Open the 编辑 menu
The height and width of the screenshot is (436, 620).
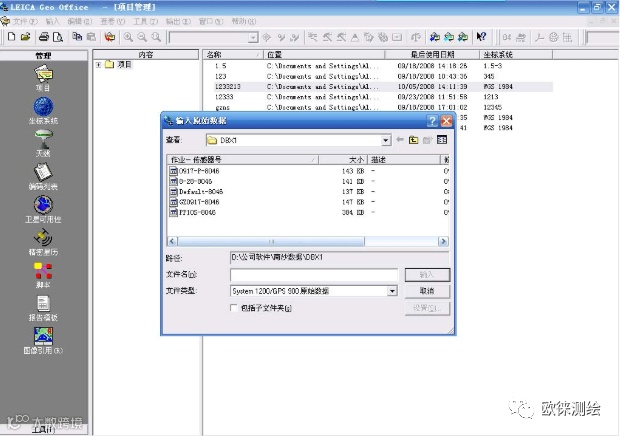pos(79,21)
